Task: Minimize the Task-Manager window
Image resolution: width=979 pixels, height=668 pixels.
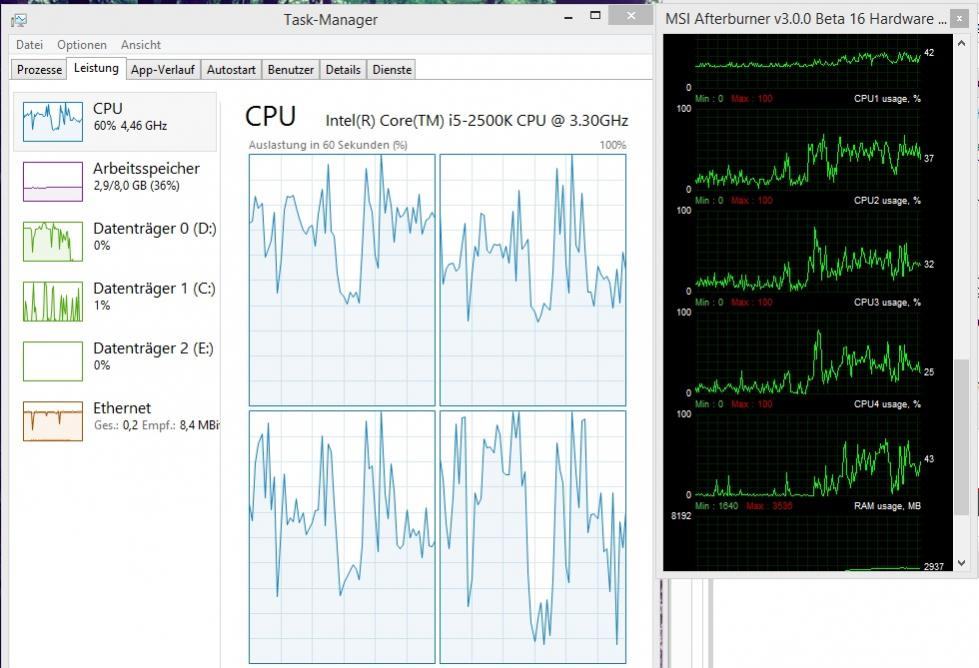Action: [x=568, y=17]
